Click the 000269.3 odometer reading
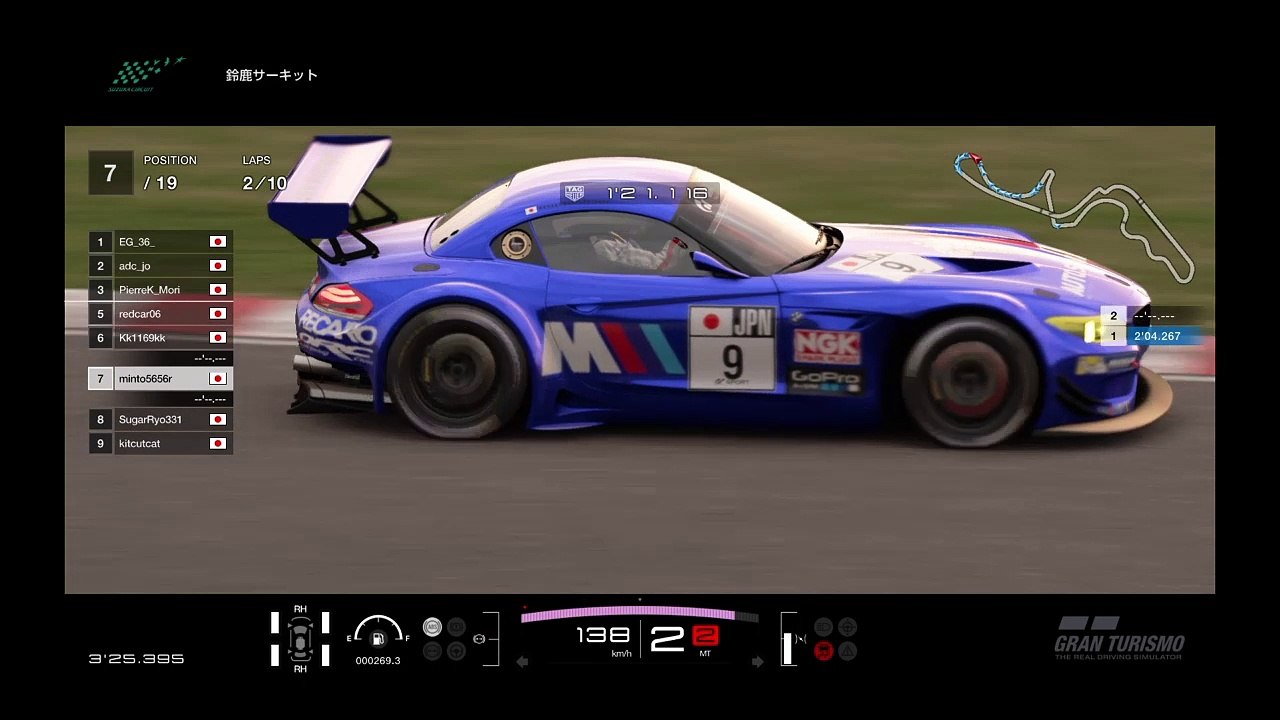This screenshot has width=1280, height=720. tap(378, 661)
